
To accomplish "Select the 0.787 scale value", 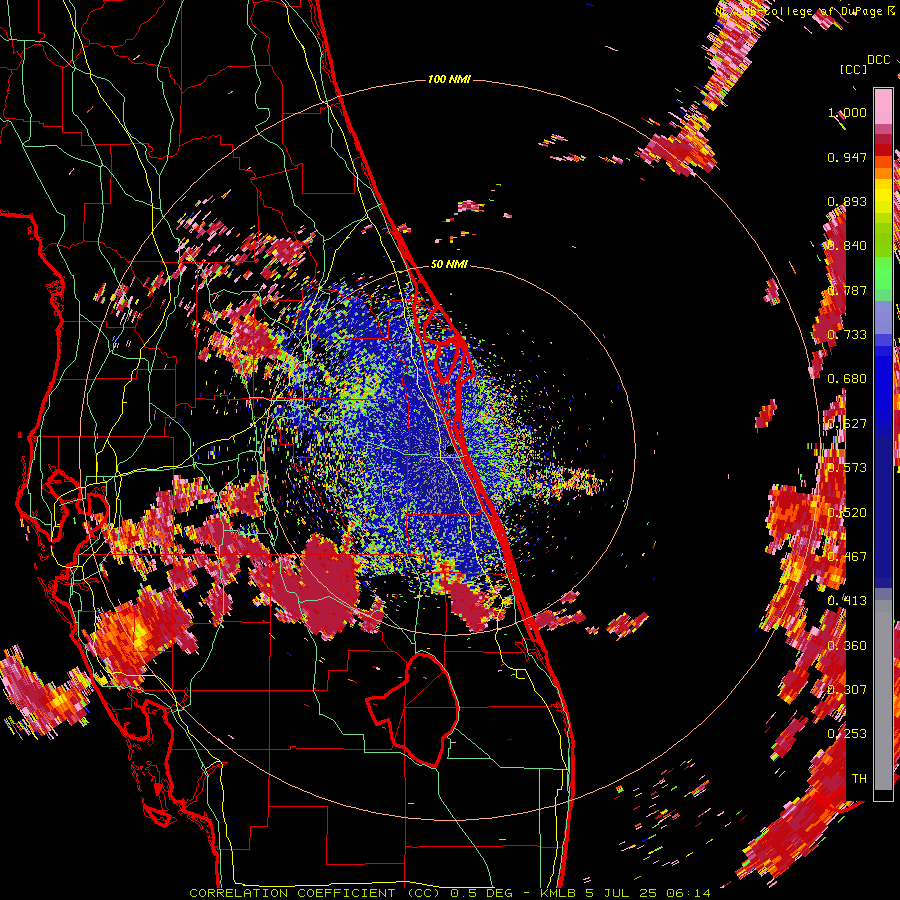I will 847,290.
